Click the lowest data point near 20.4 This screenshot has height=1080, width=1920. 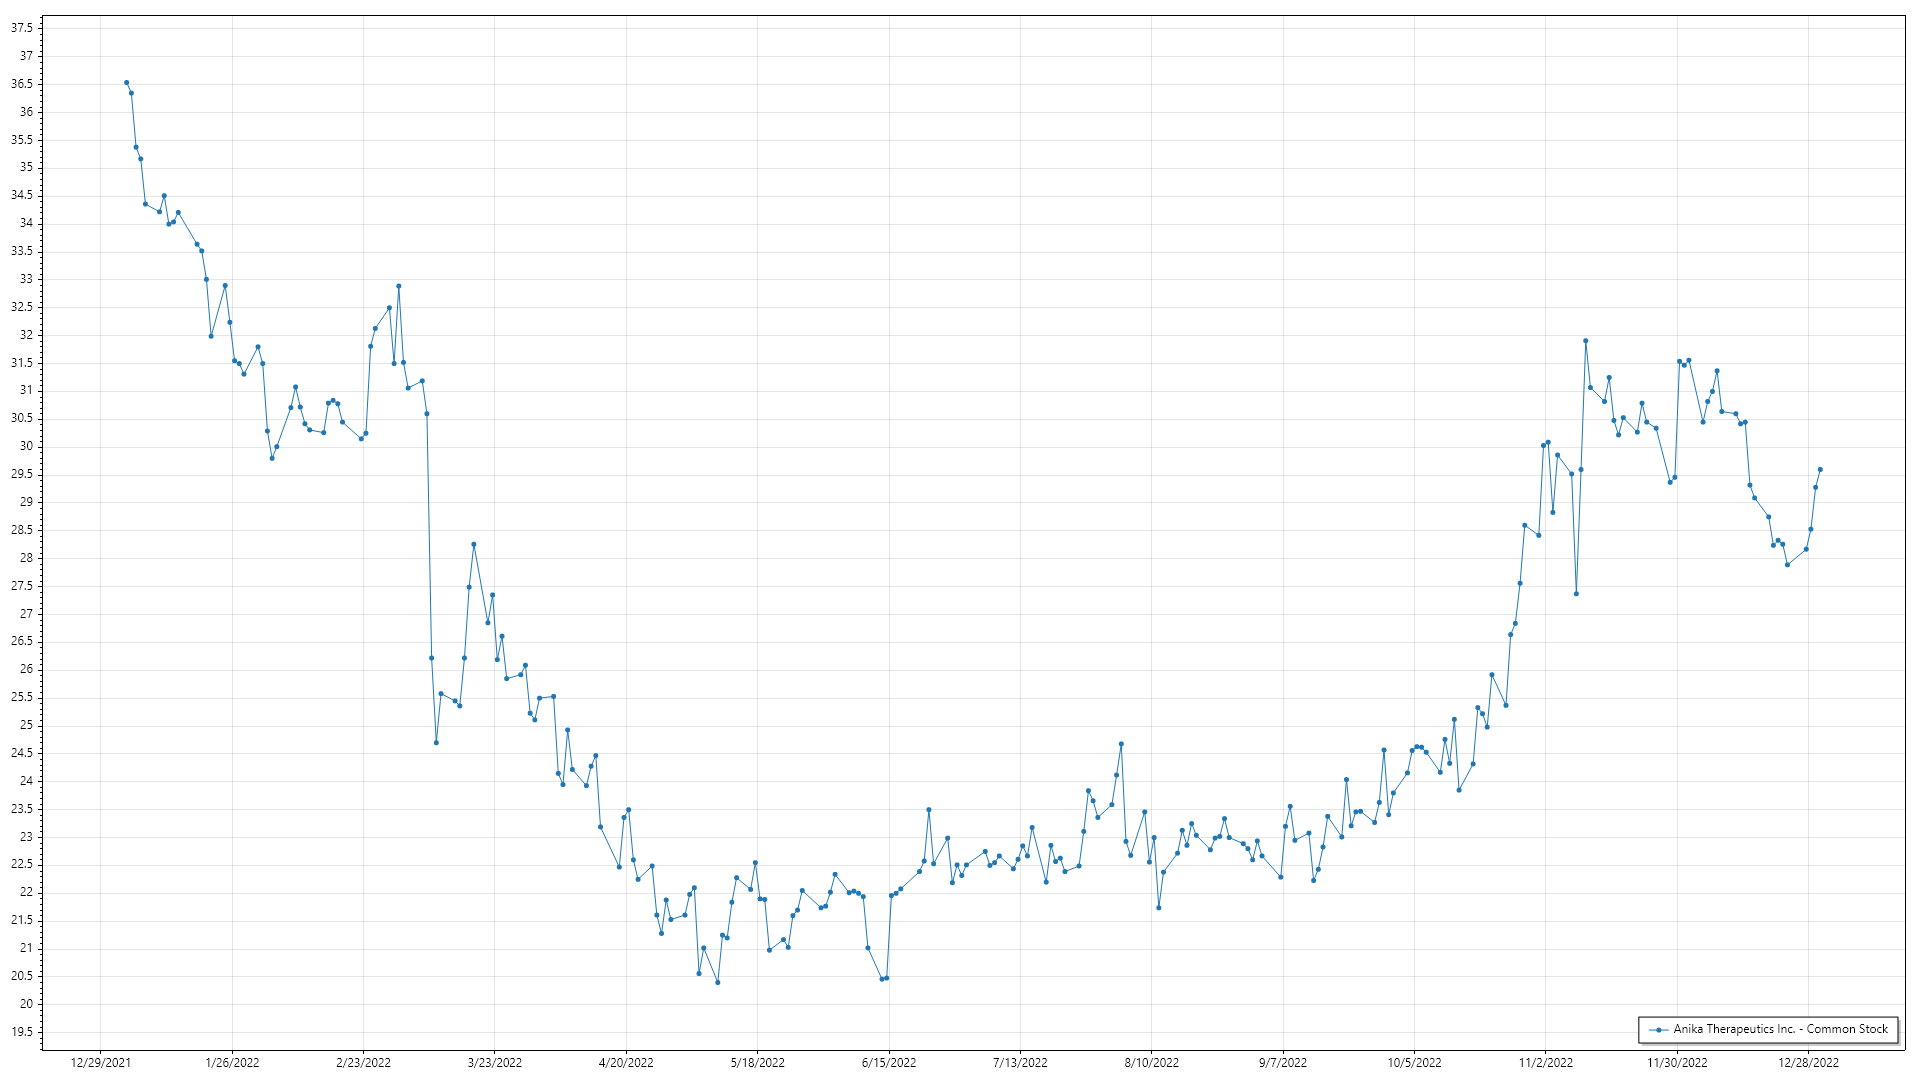point(717,982)
